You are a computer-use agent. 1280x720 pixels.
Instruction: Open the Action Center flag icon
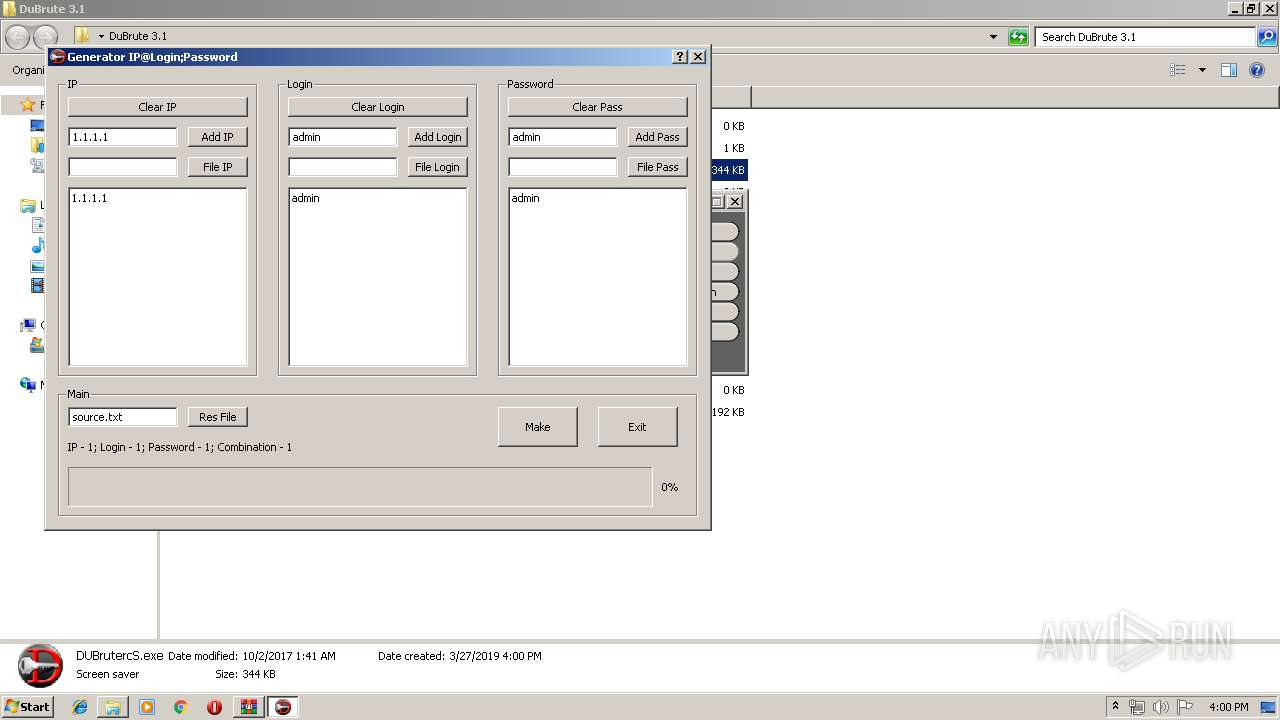tap(1185, 707)
